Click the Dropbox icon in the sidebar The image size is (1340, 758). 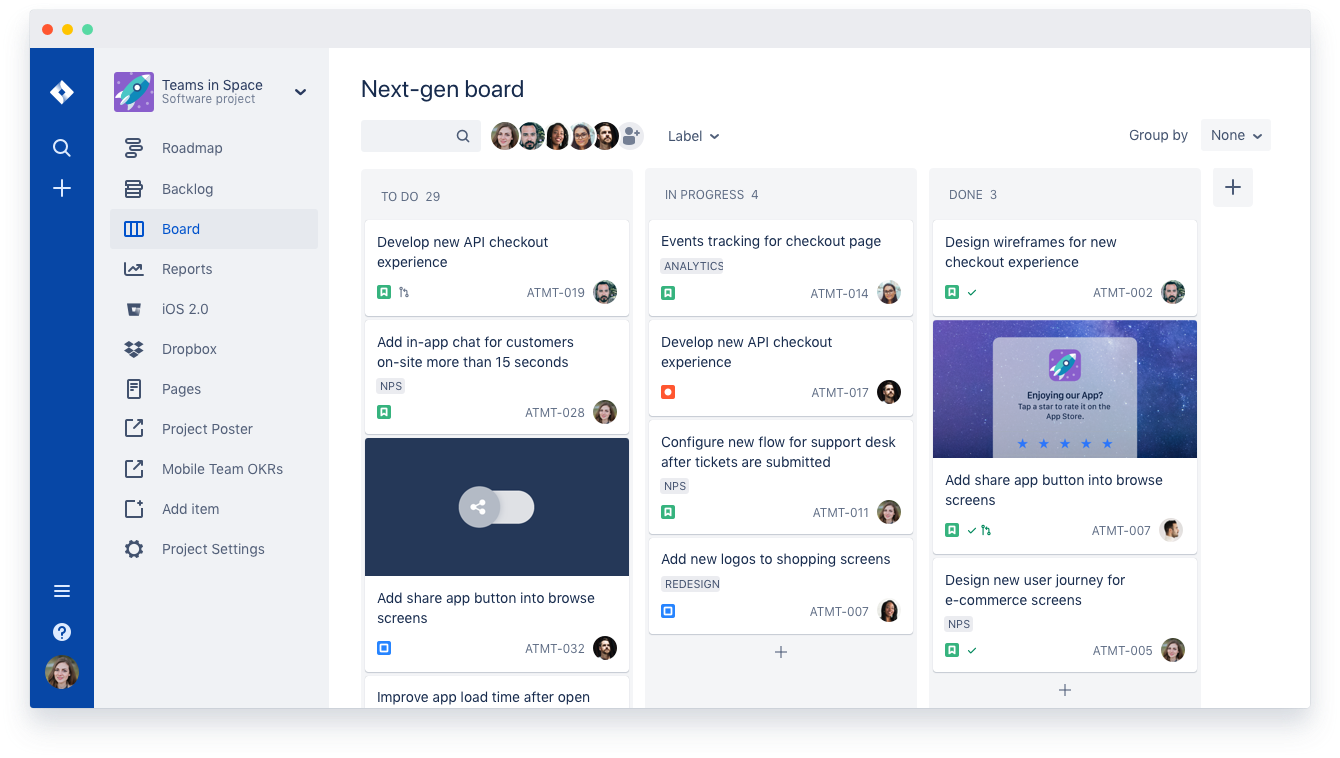click(x=135, y=348)
